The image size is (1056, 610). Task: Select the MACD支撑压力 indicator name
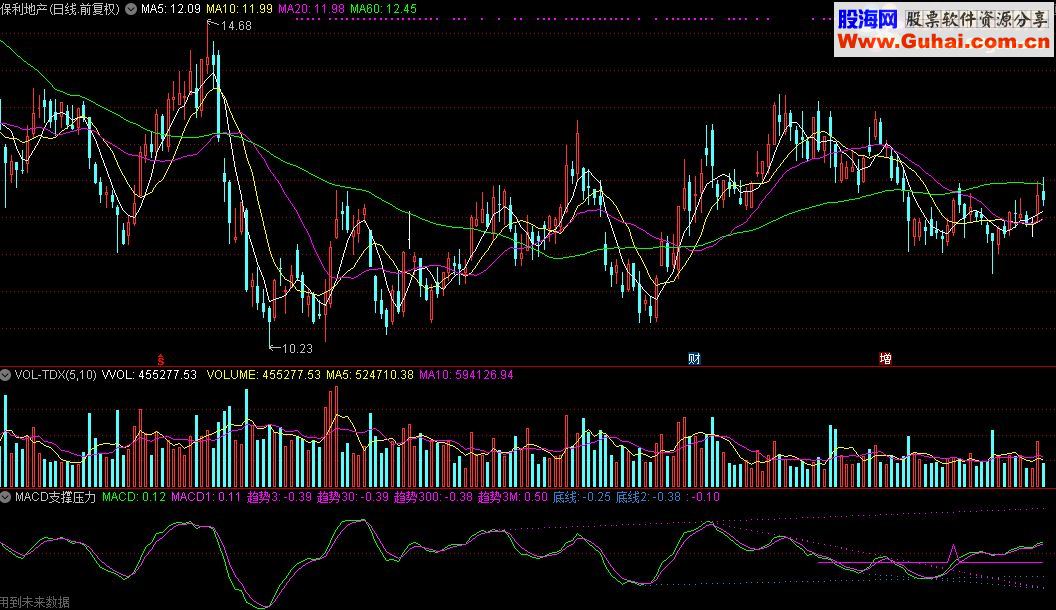pyautogui.click(x=56, y=497)
